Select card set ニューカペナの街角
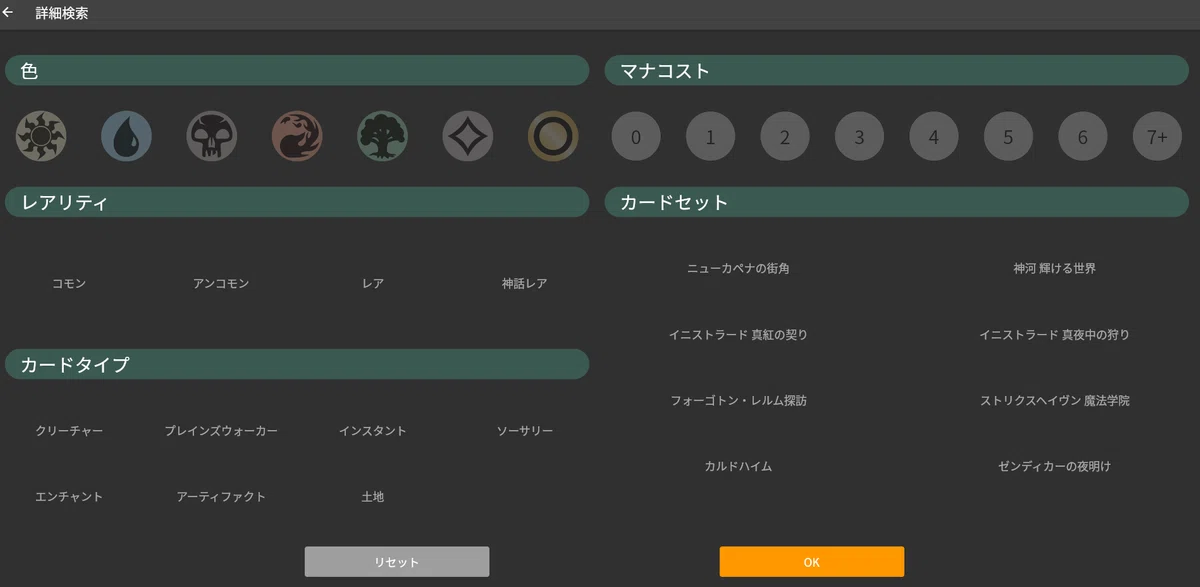This screenshot has height=587, width=1200. 738,269
